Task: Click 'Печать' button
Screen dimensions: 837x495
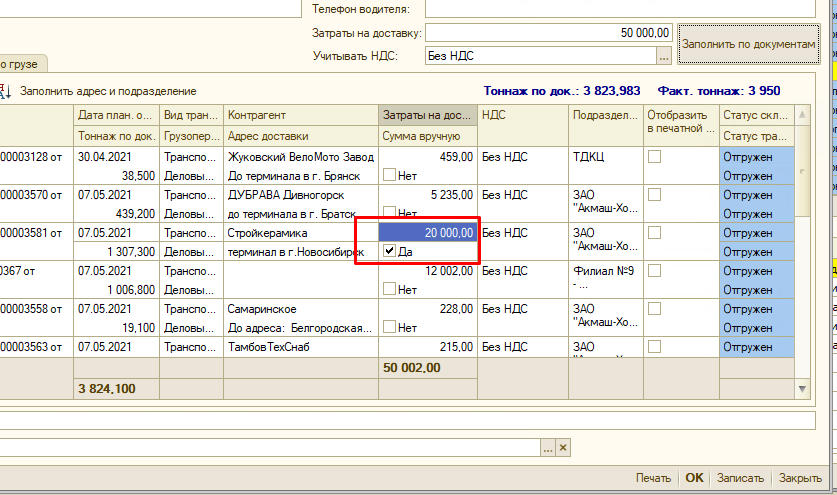Action: point(653,478)
